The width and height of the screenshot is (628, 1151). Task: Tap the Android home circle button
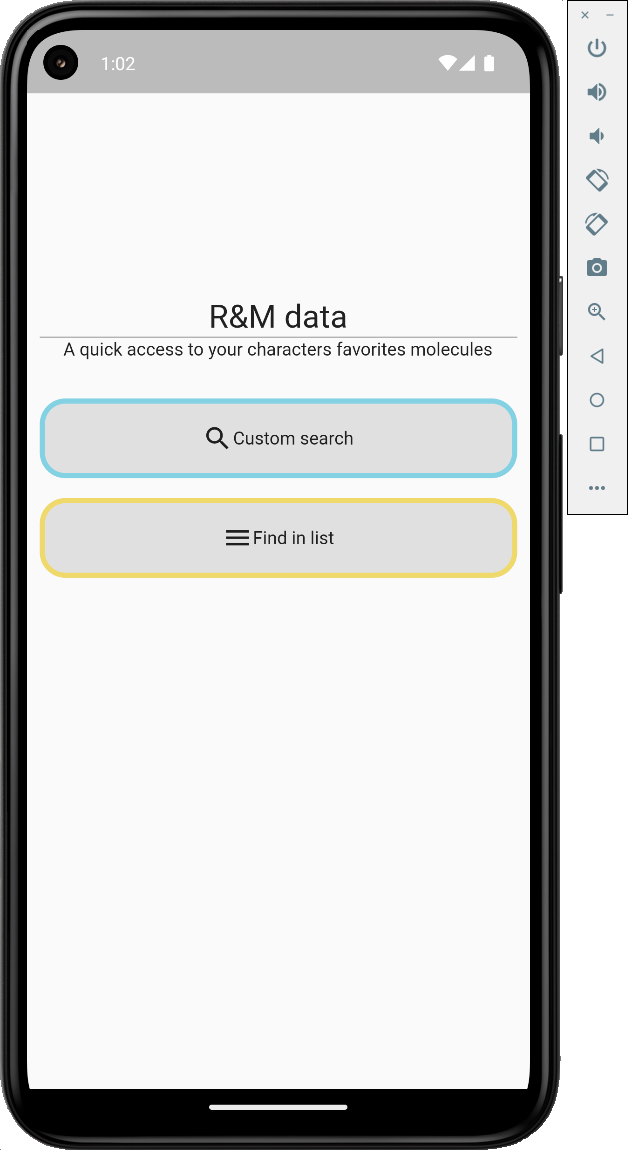[x=597, y=400]
